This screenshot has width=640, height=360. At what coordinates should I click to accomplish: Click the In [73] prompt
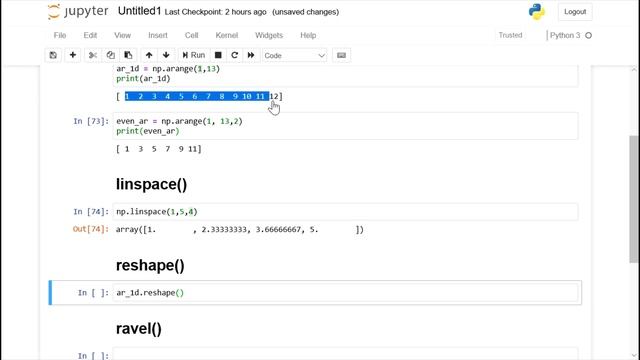pyautogui.click(x=91, y=121)
